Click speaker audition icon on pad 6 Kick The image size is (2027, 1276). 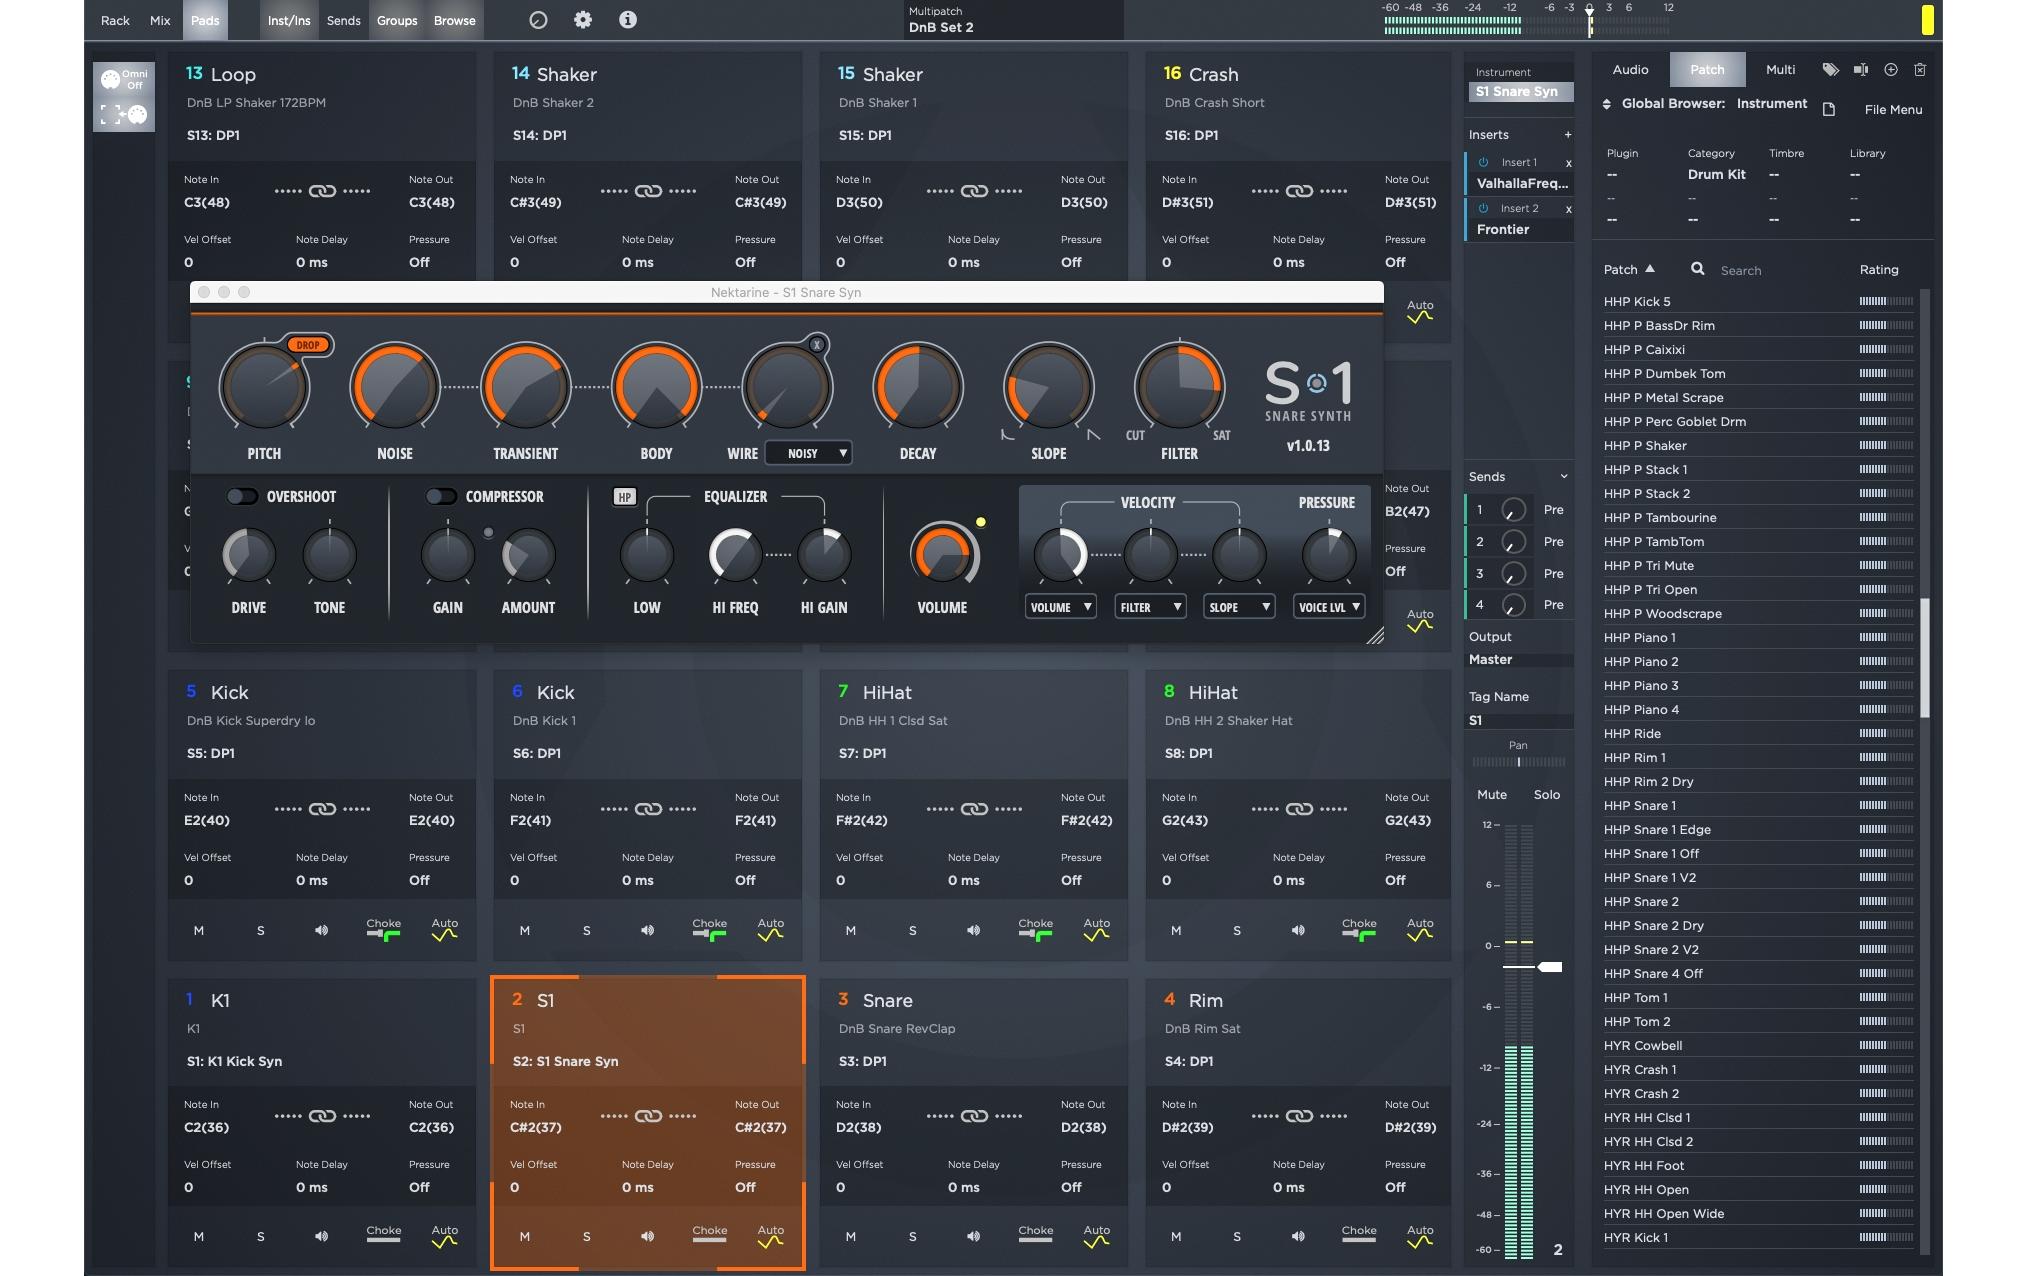647,931
